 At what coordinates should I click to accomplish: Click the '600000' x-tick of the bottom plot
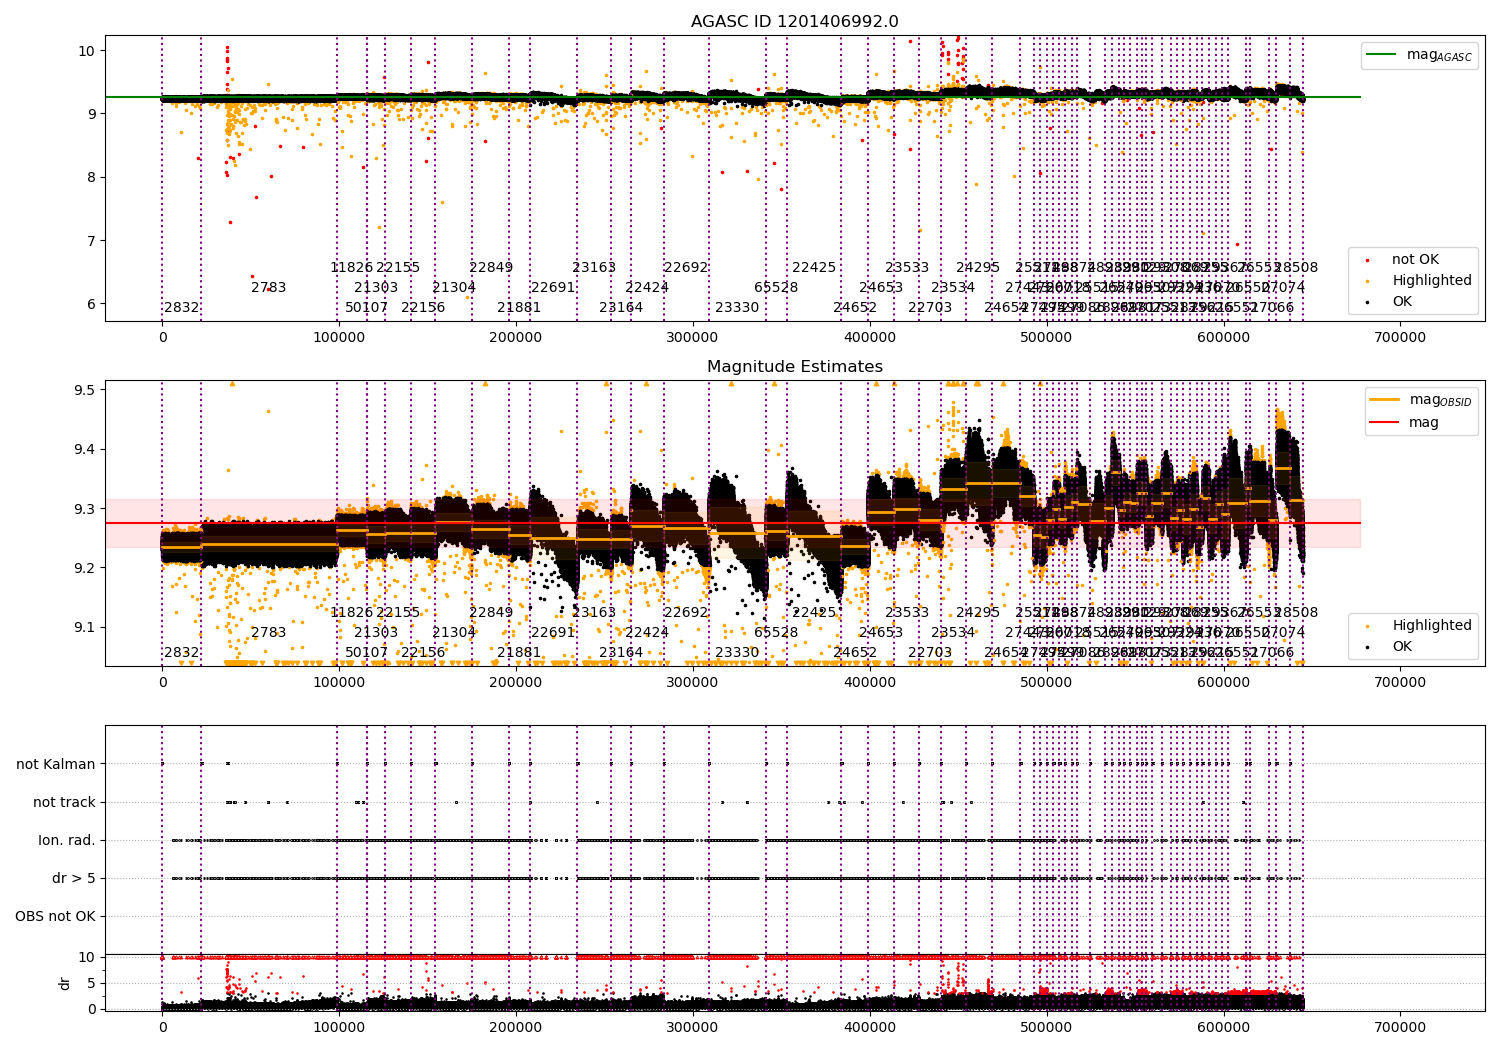click(x=1224, y=1027)
